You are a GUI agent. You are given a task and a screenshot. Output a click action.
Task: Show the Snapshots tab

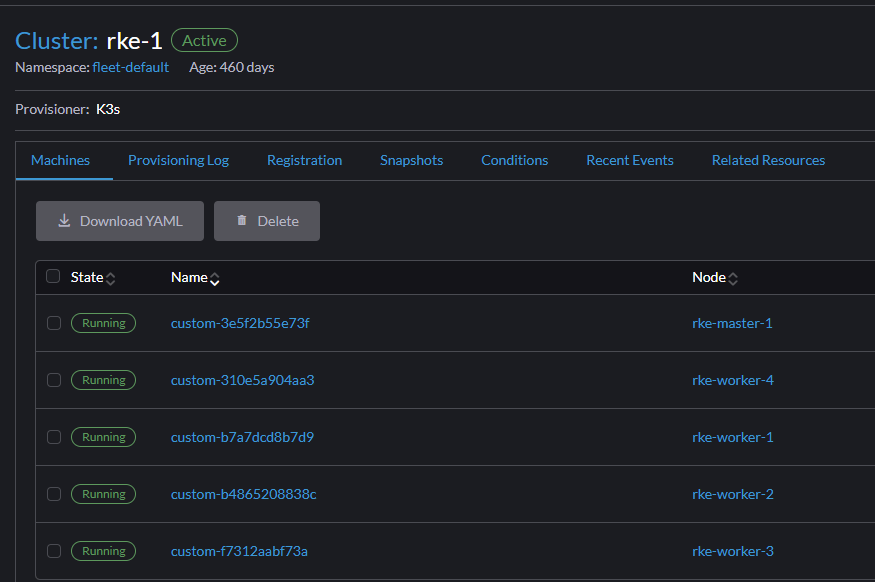(411, 160)
